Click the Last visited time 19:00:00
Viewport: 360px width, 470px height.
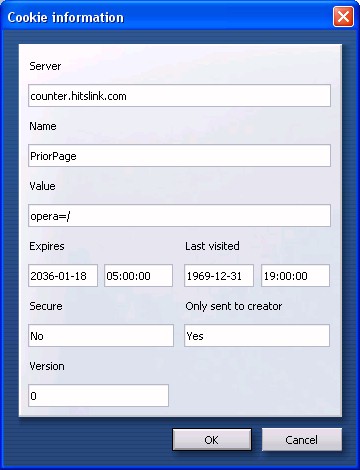point(295,276)
